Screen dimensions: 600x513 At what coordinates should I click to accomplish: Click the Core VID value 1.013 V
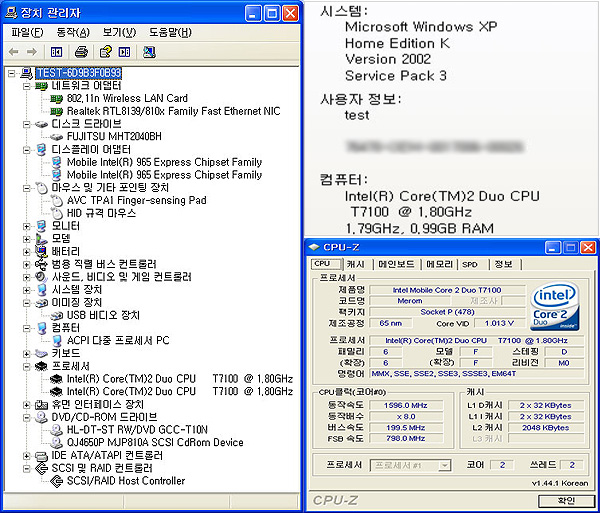pyautogui.click(x=499, y=323)
